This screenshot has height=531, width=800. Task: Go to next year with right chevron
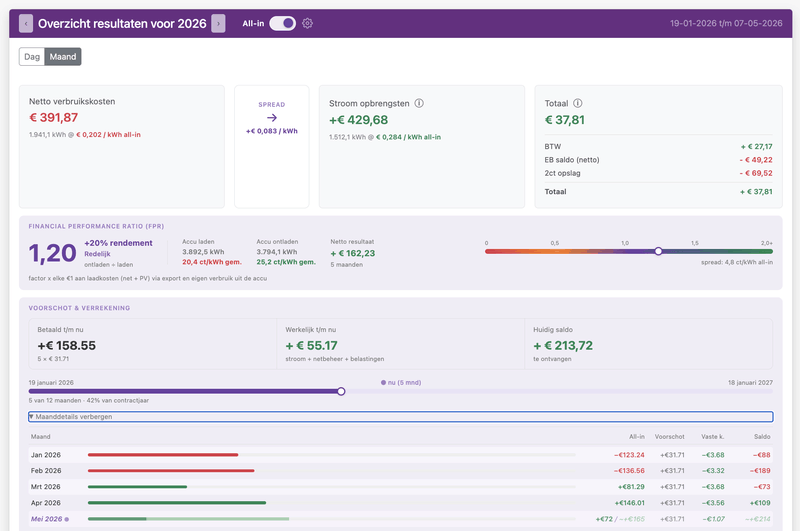point(218,23)
